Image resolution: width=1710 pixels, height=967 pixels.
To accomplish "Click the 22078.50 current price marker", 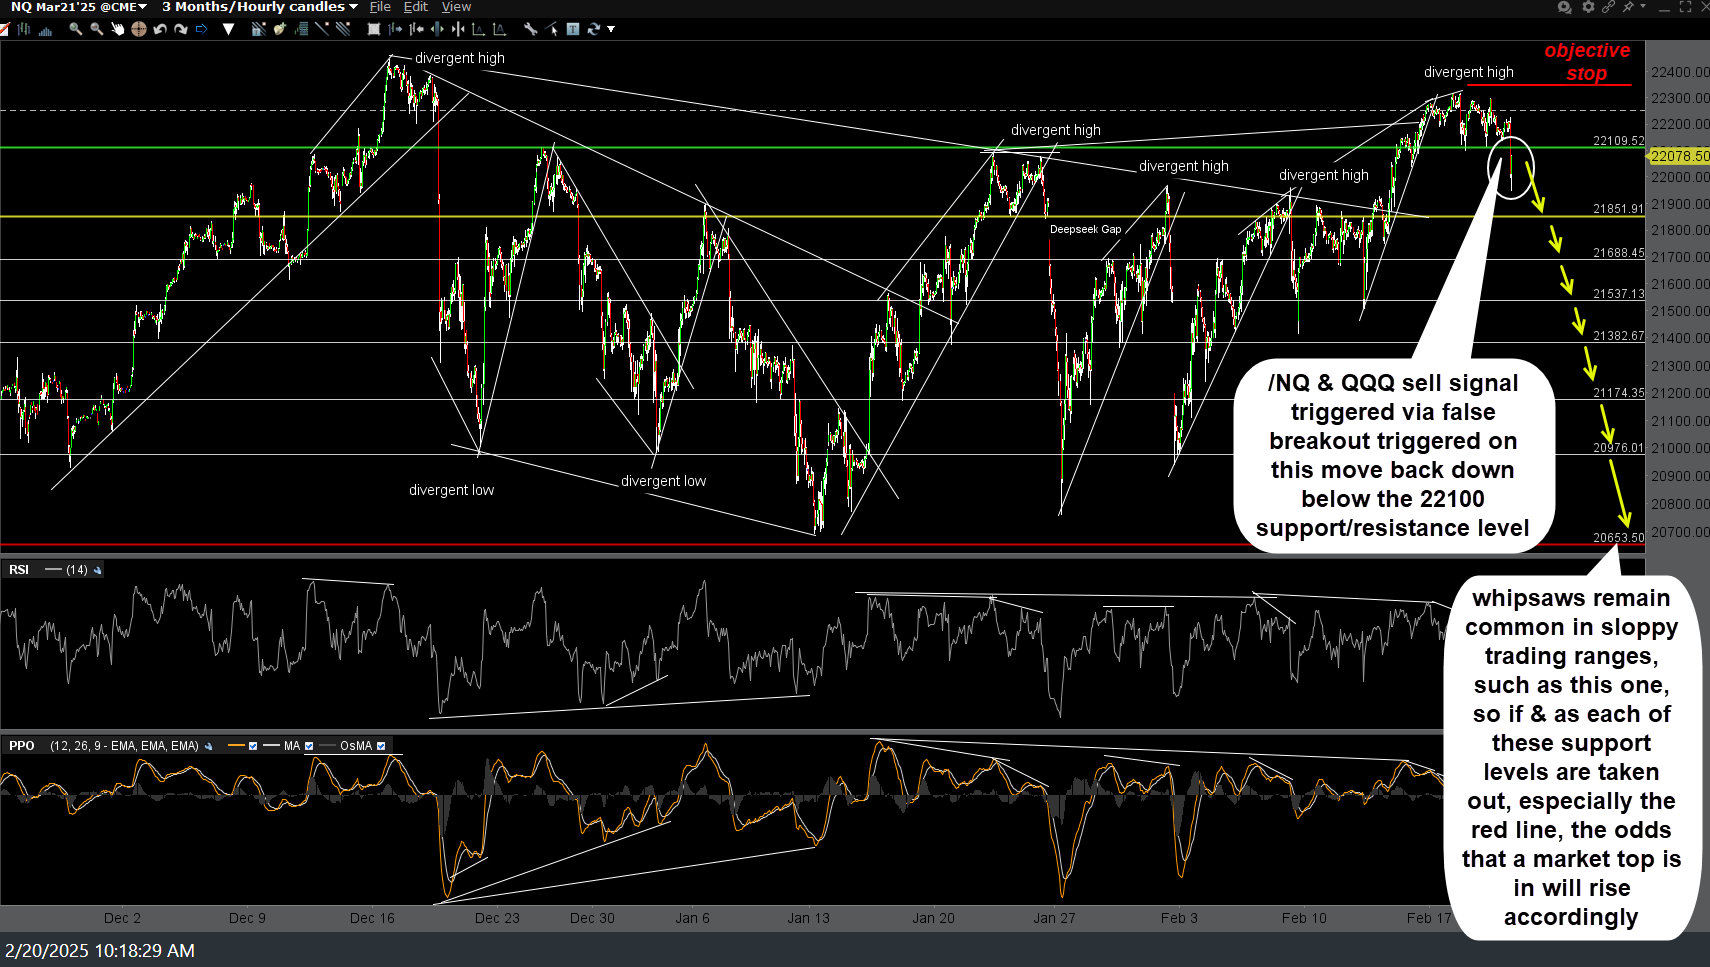I will pyautogui.click(x=1679, y=156).
